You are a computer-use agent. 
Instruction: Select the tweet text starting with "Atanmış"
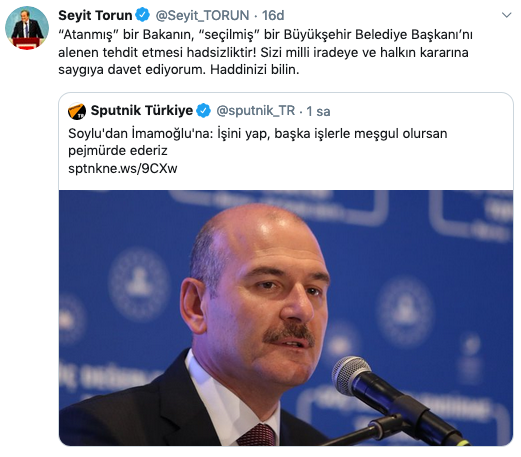tap(265, 52)
